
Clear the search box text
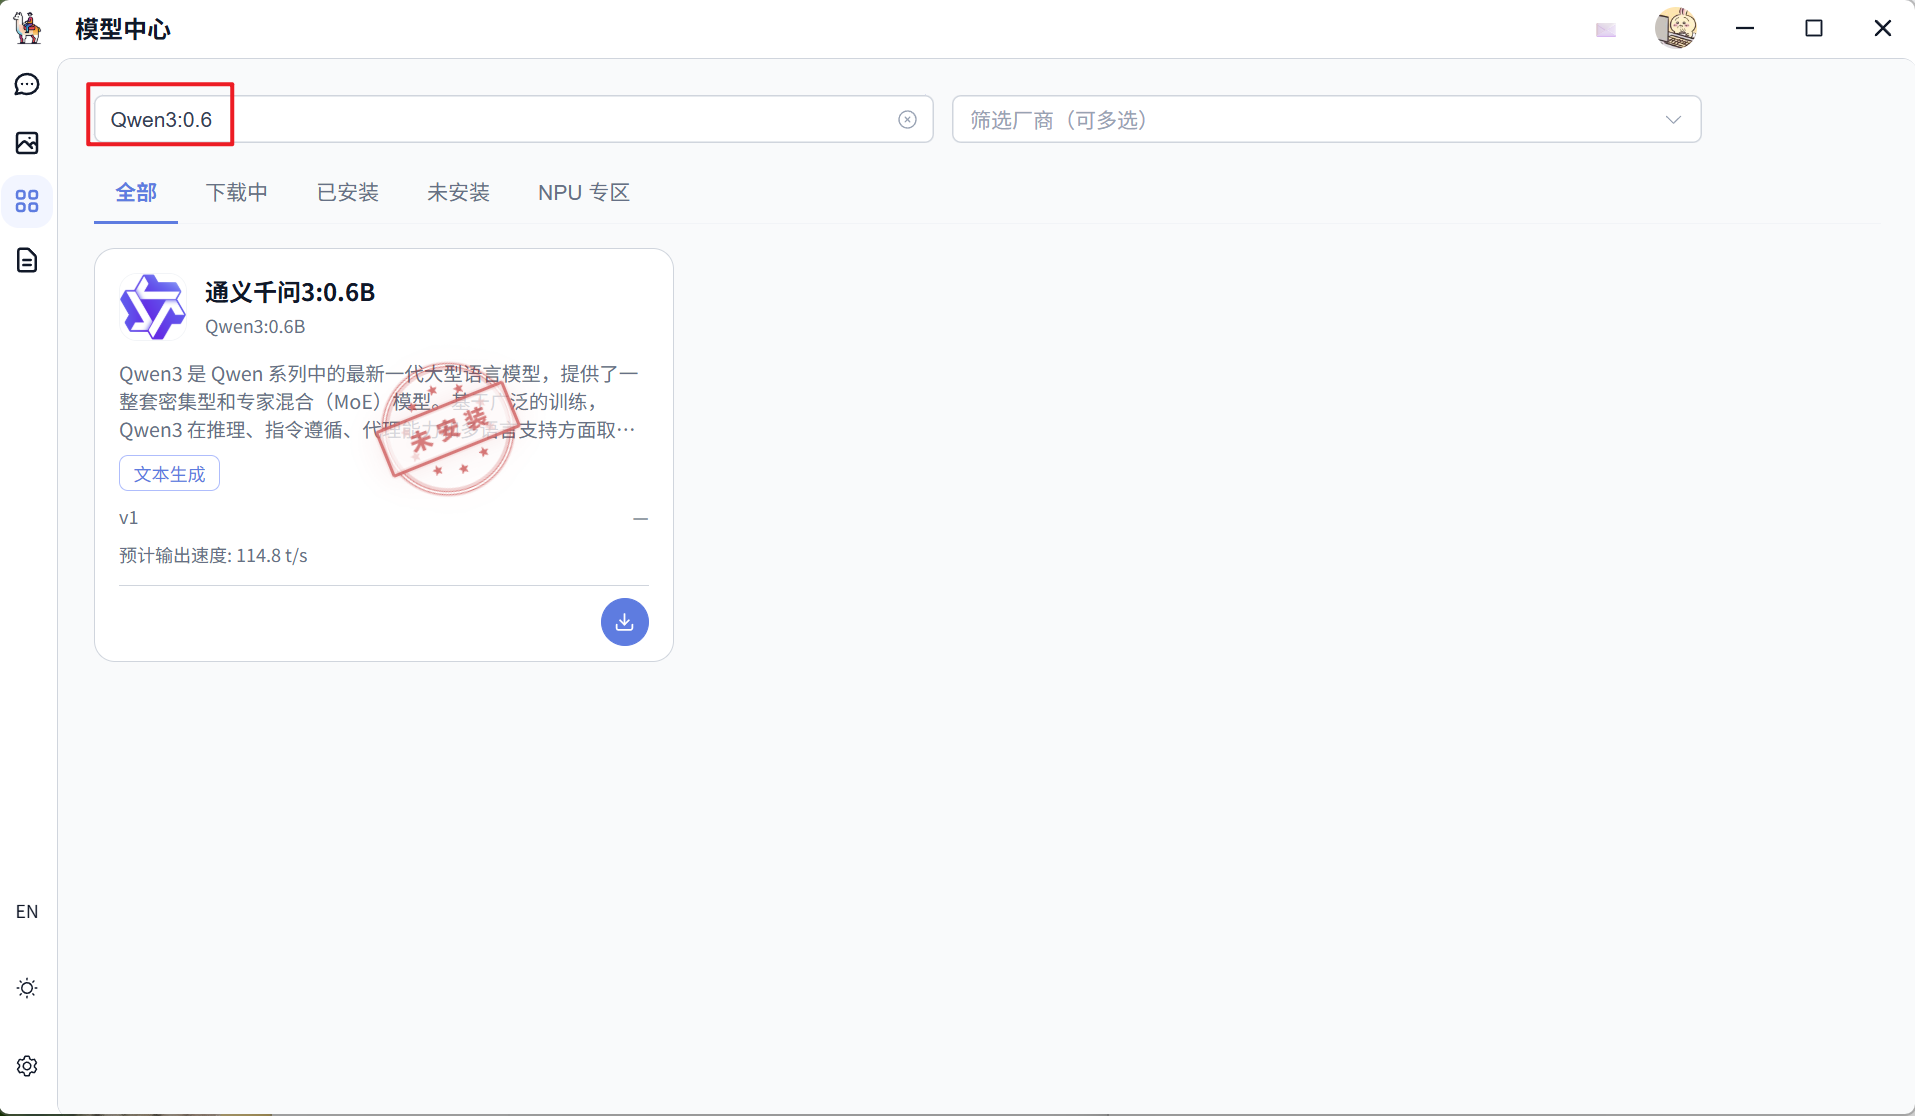point(907,120)
